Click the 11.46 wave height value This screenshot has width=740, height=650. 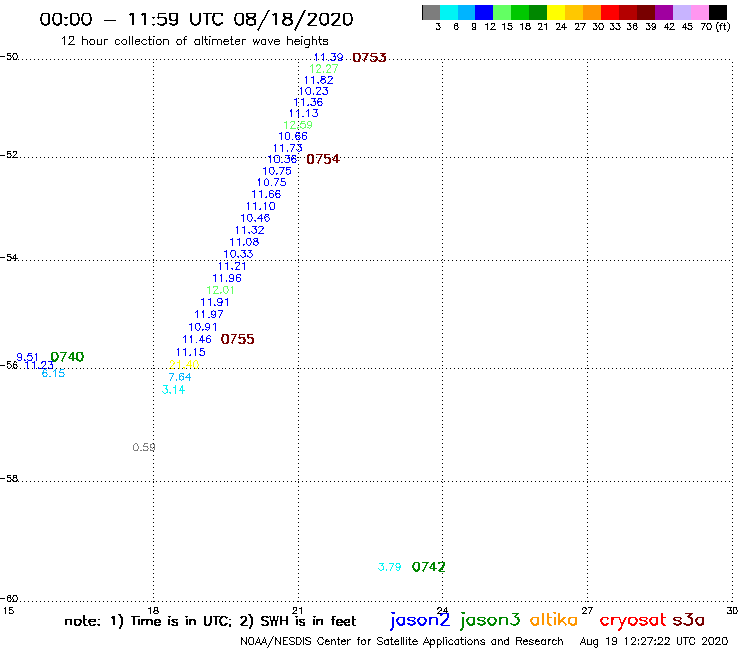[197, 339]
